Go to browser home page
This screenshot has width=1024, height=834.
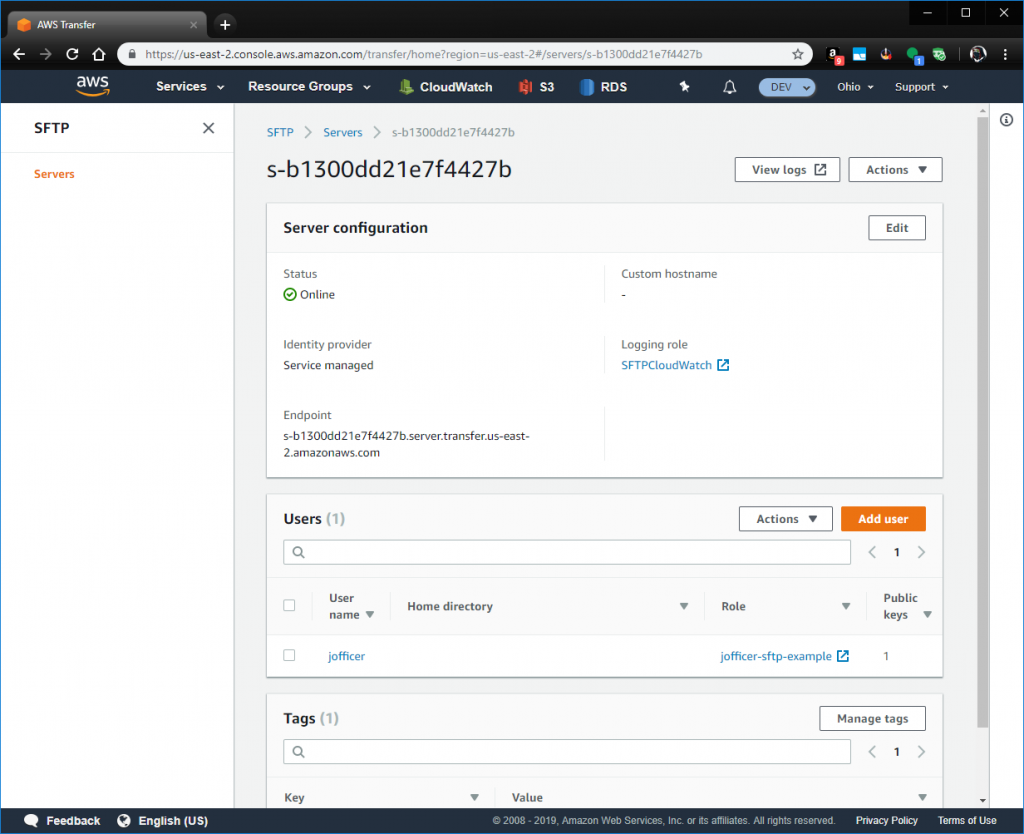coord(99,54)
